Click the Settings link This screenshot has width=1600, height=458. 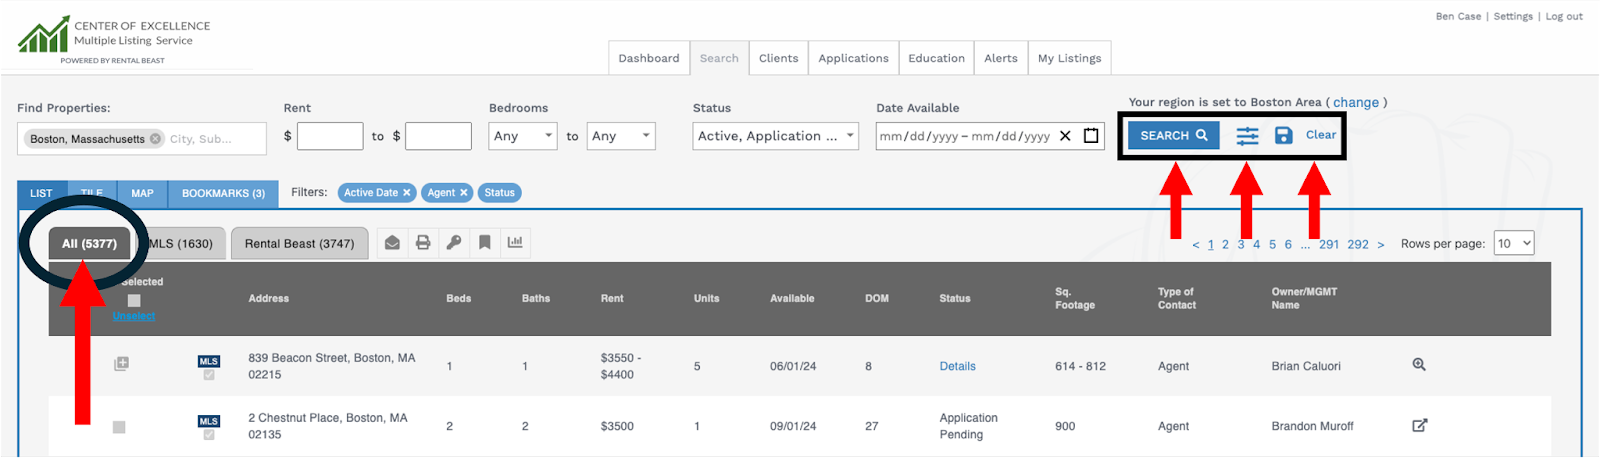1513,16
